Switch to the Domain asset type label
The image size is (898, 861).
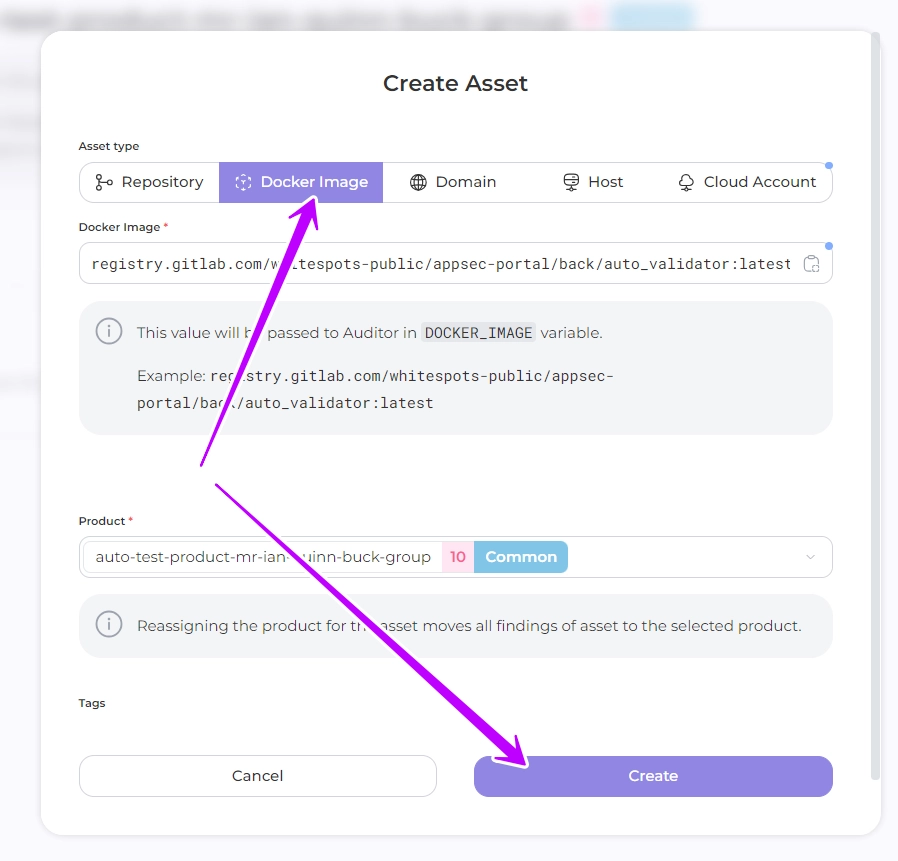[466, 182]
